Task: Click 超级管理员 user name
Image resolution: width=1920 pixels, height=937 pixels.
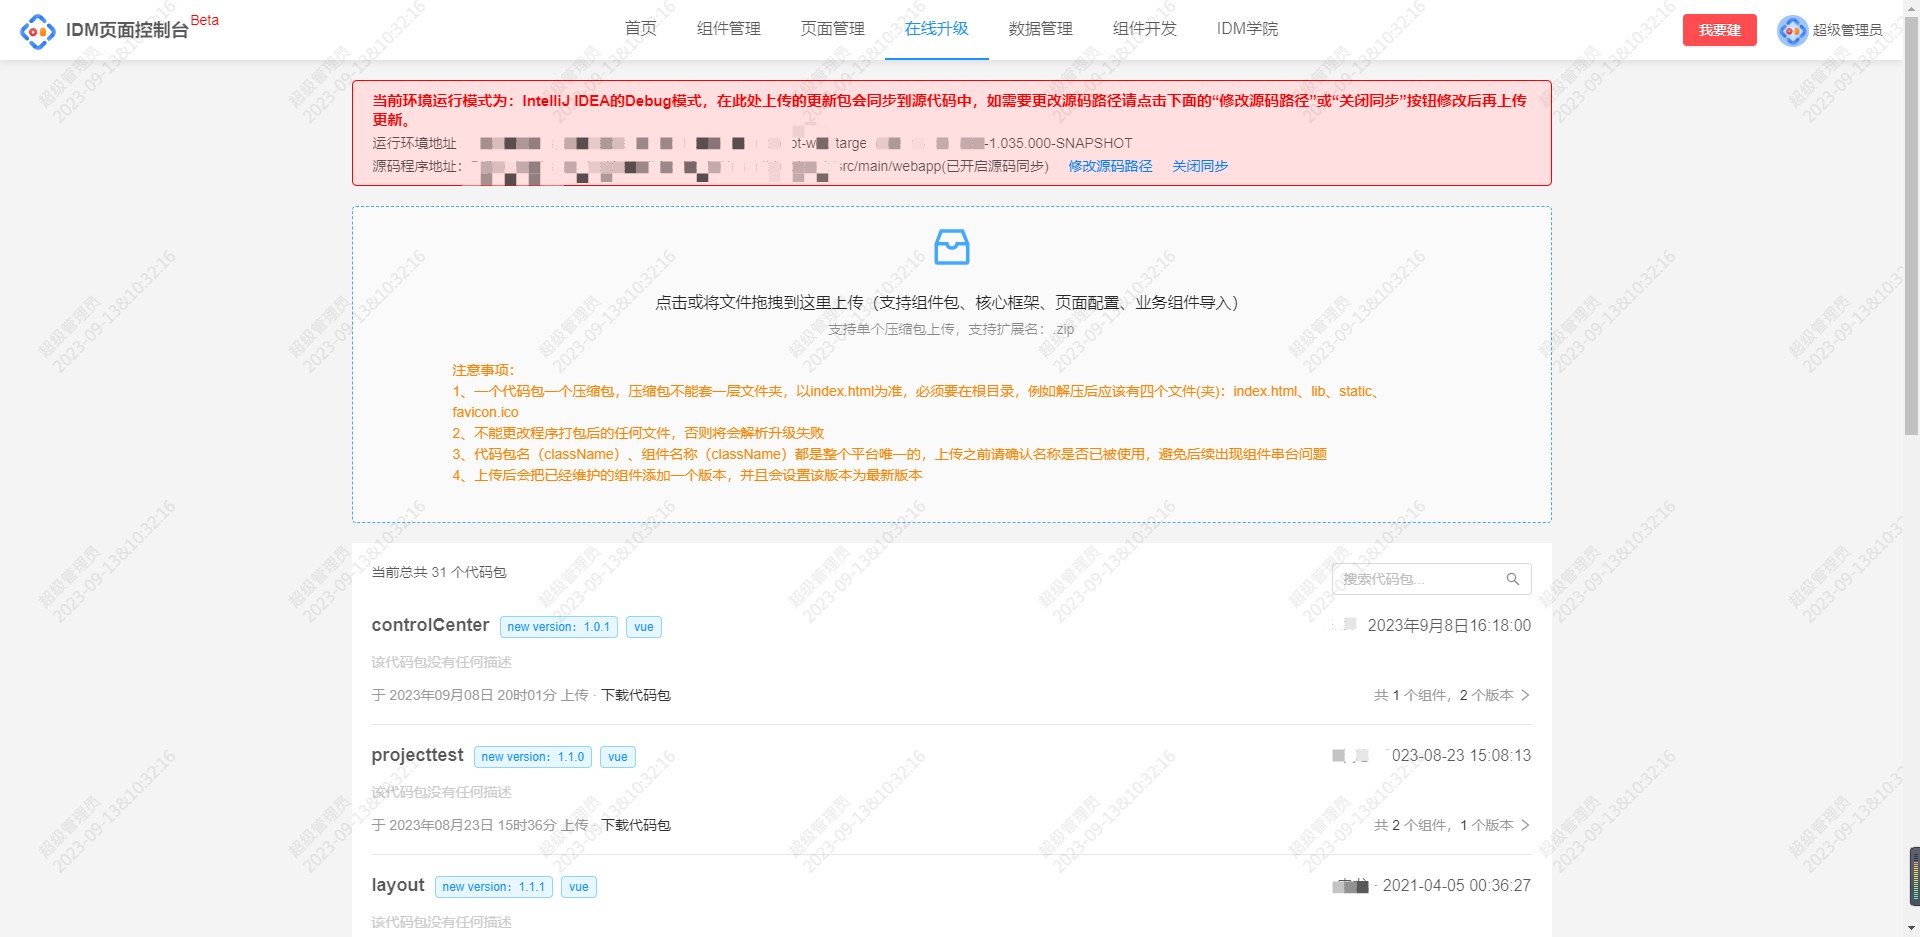Action: [1848, 30]
